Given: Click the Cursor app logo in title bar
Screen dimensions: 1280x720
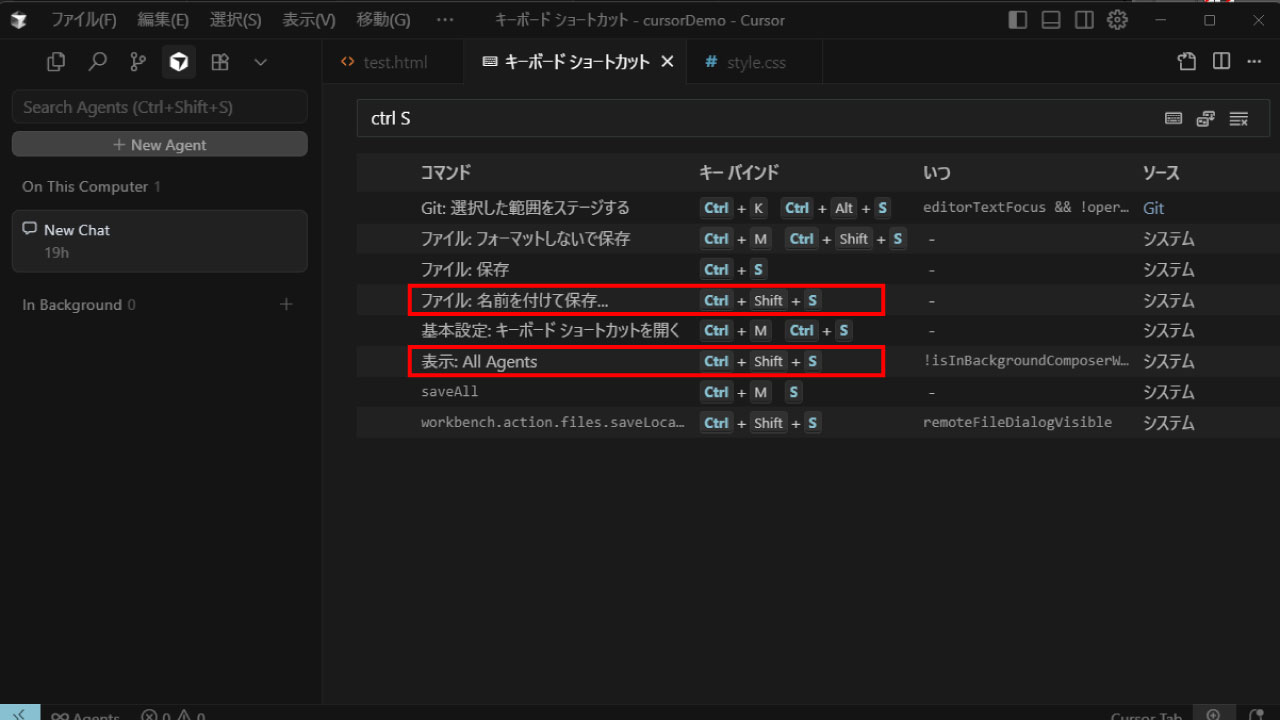Looking at the screenshot, I should point(19,20).
